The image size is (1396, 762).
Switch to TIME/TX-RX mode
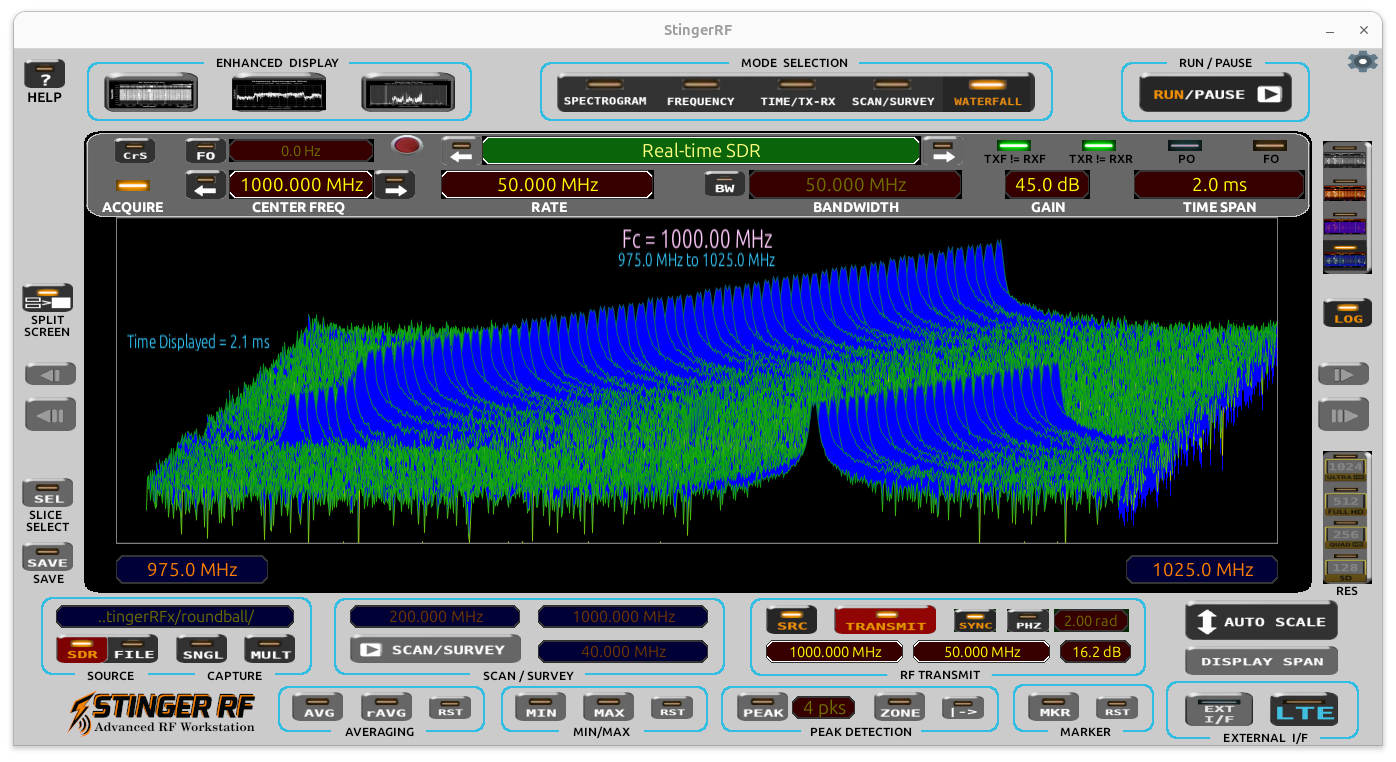coord(797,93)
